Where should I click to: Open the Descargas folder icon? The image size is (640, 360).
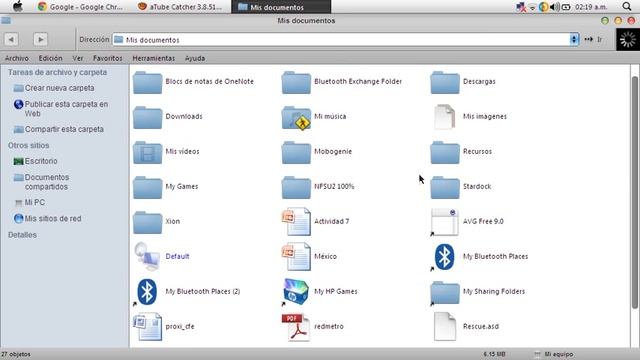pos(444,82)
